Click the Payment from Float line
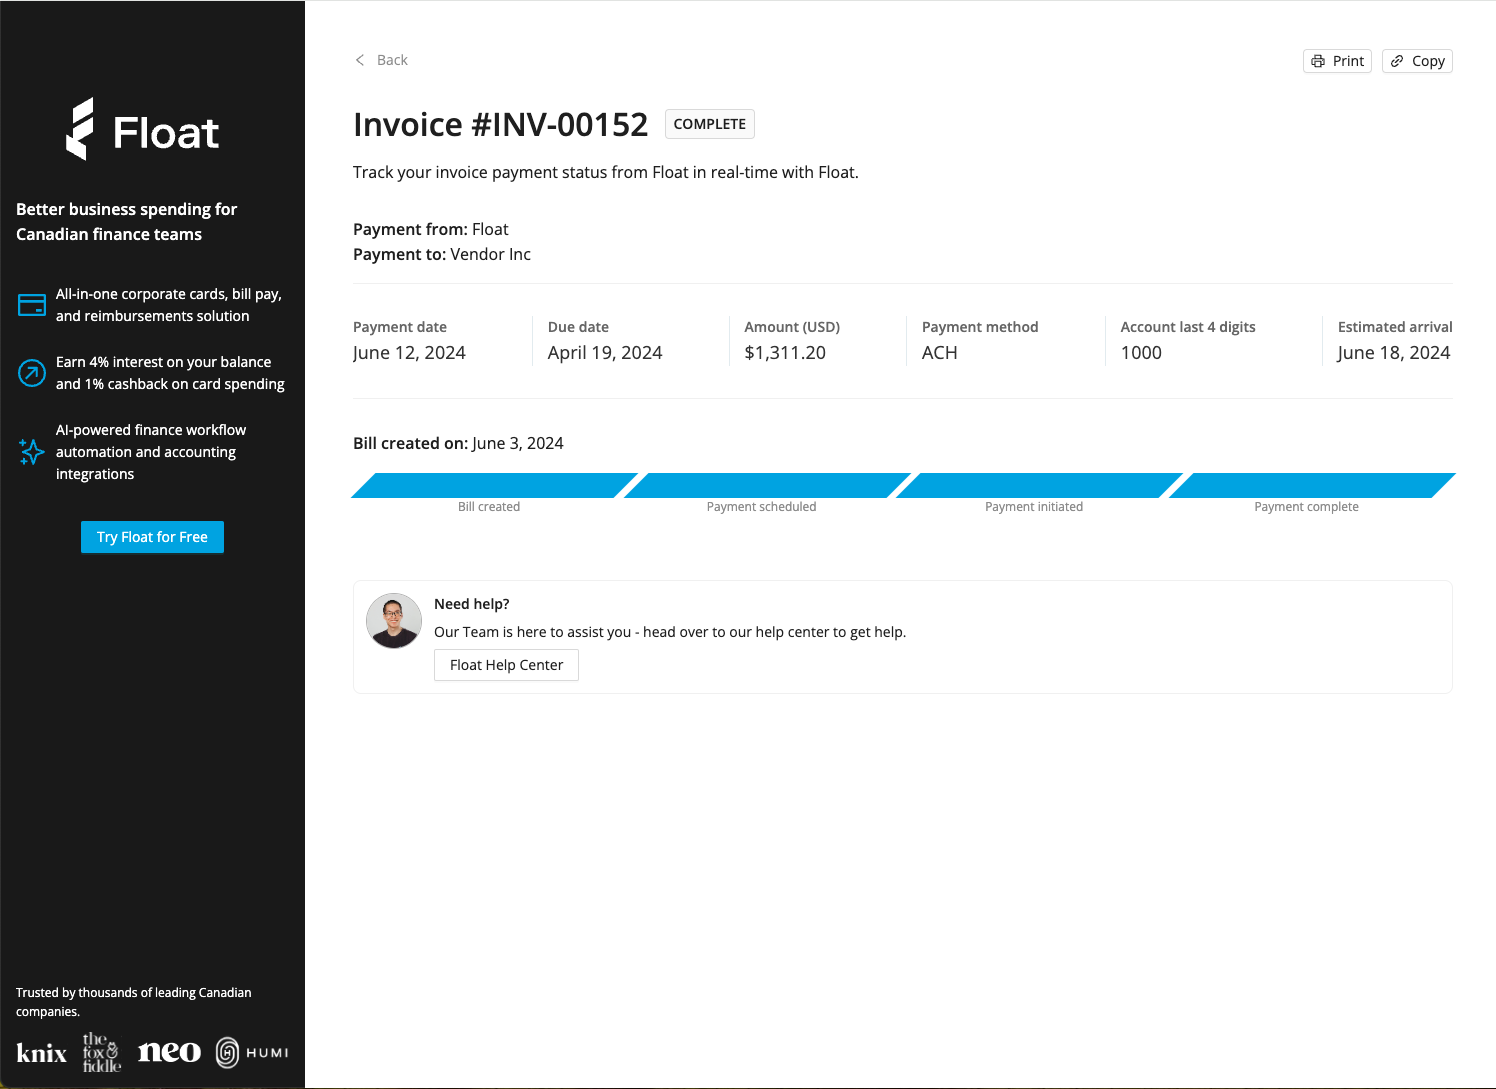Image resolution: width=1496 pixels, height=1089 pixels. (431, 229)
